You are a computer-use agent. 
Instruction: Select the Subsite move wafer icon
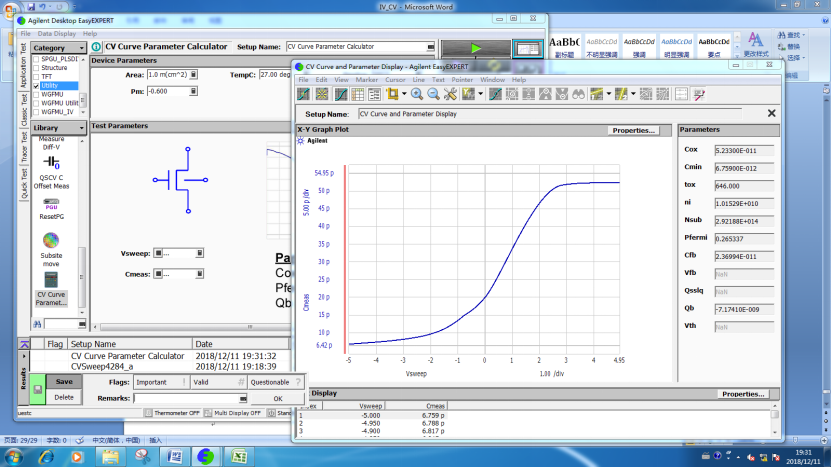pos(51,250)
